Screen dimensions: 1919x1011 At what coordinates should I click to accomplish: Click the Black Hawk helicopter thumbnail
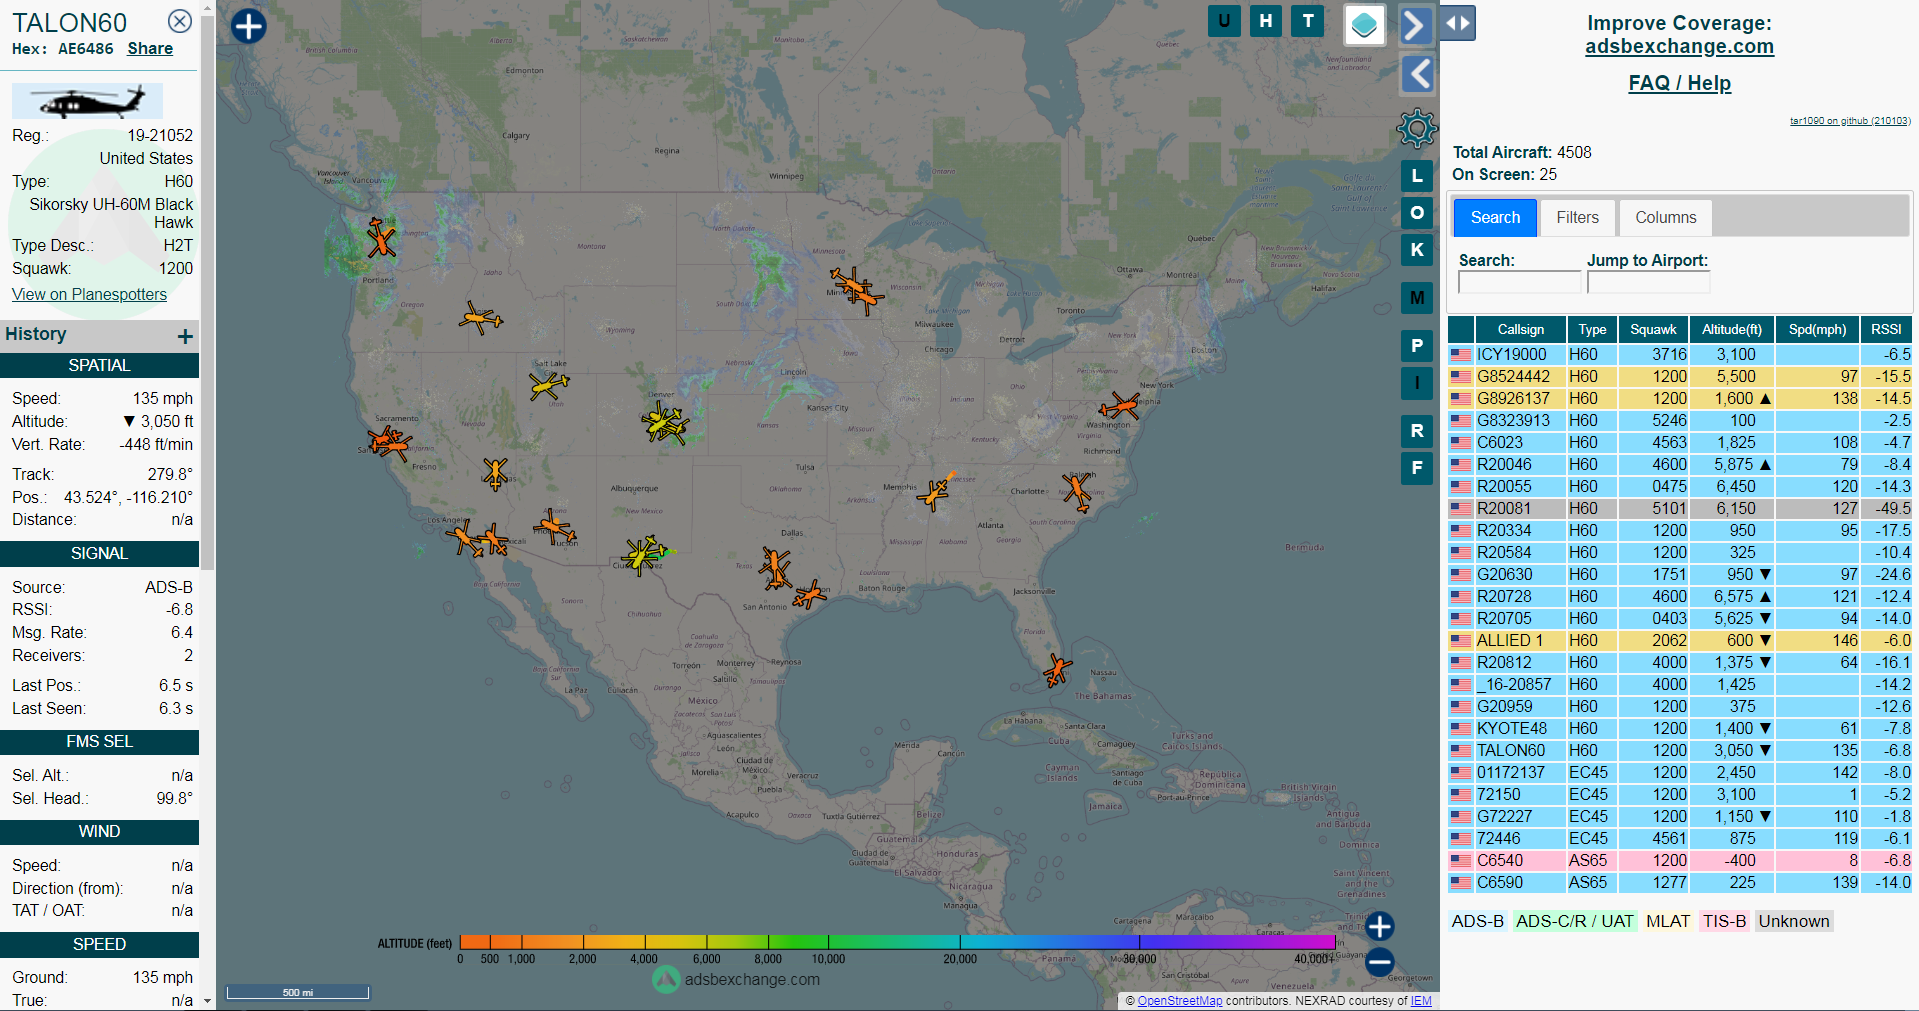(87, 101)
